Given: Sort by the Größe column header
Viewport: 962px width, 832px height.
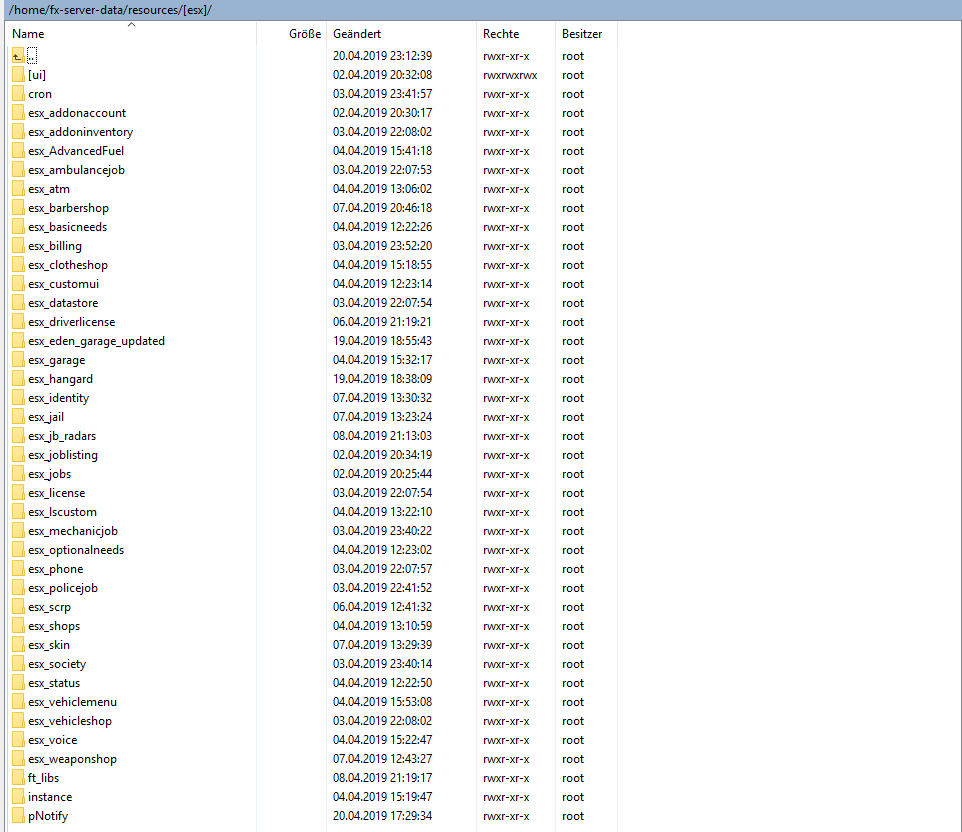Looking at the screenshot, I should (x=305, y=34).
